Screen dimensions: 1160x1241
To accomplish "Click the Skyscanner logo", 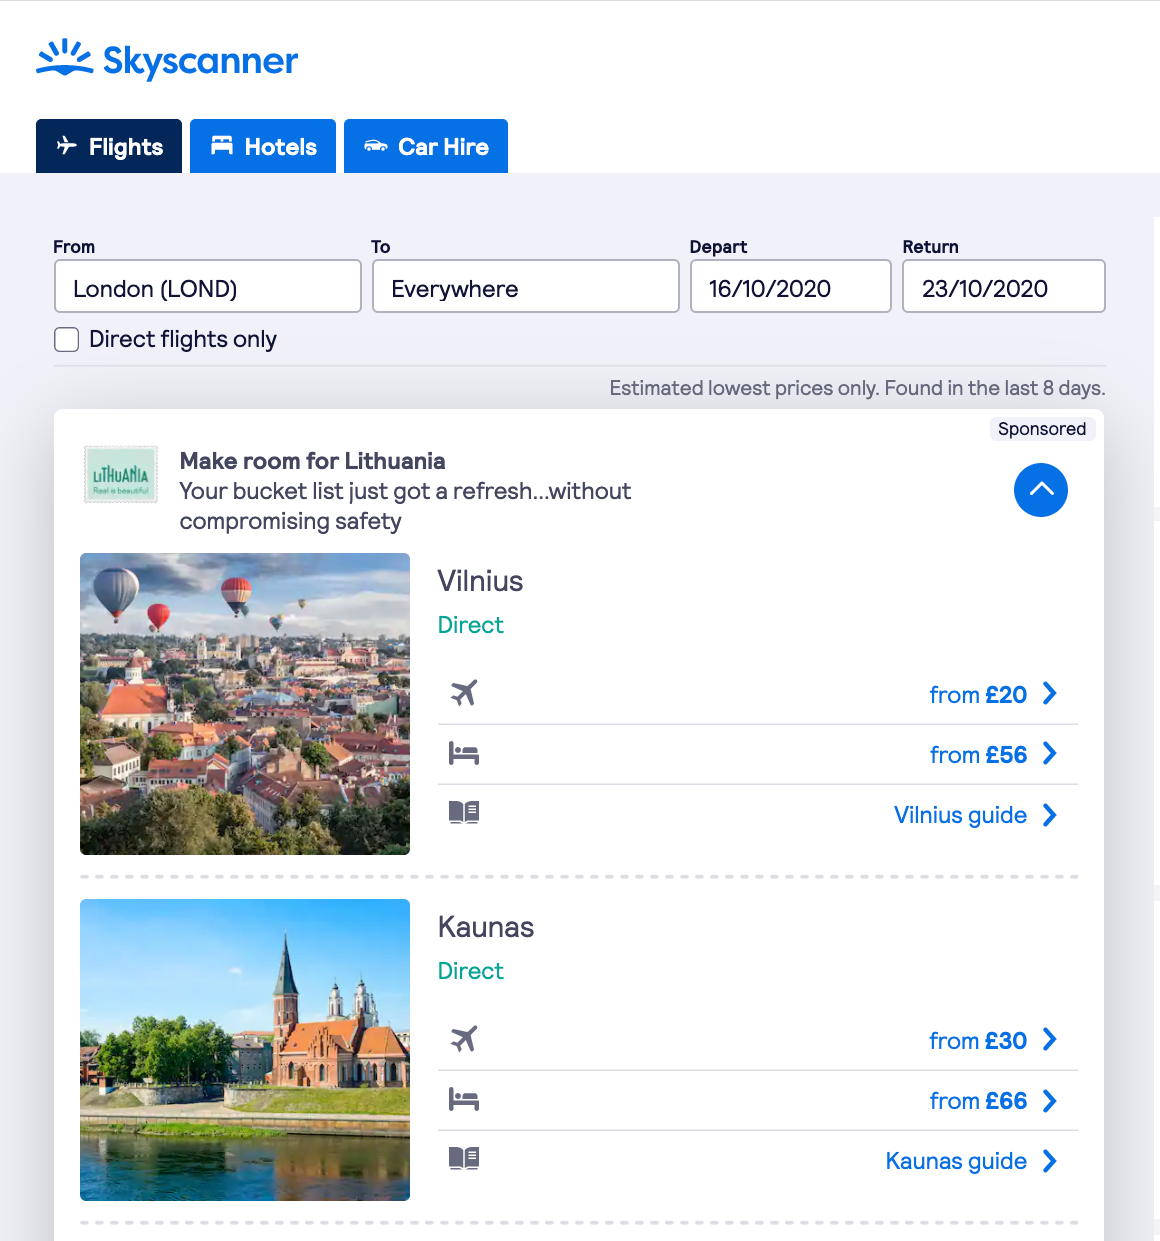I will [167, 59].
